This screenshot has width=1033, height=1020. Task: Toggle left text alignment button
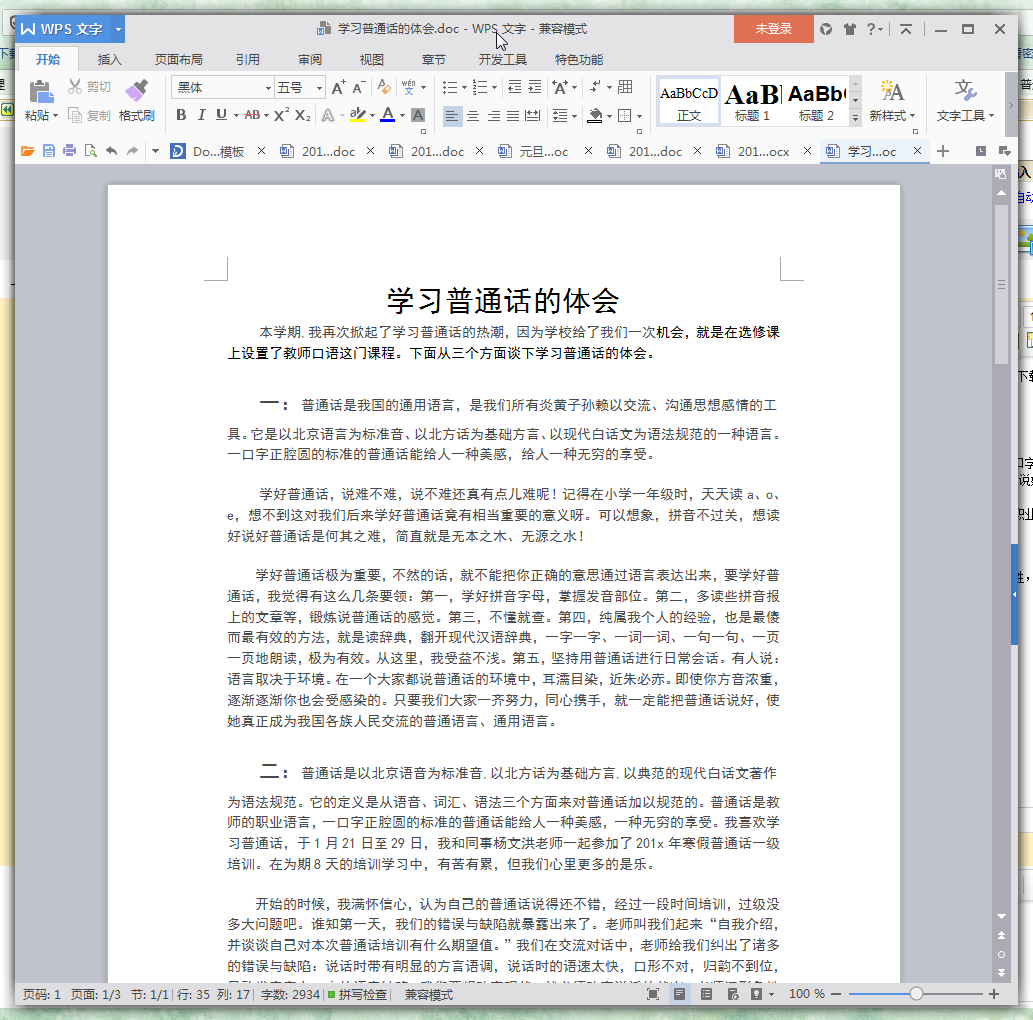point(452,116)
